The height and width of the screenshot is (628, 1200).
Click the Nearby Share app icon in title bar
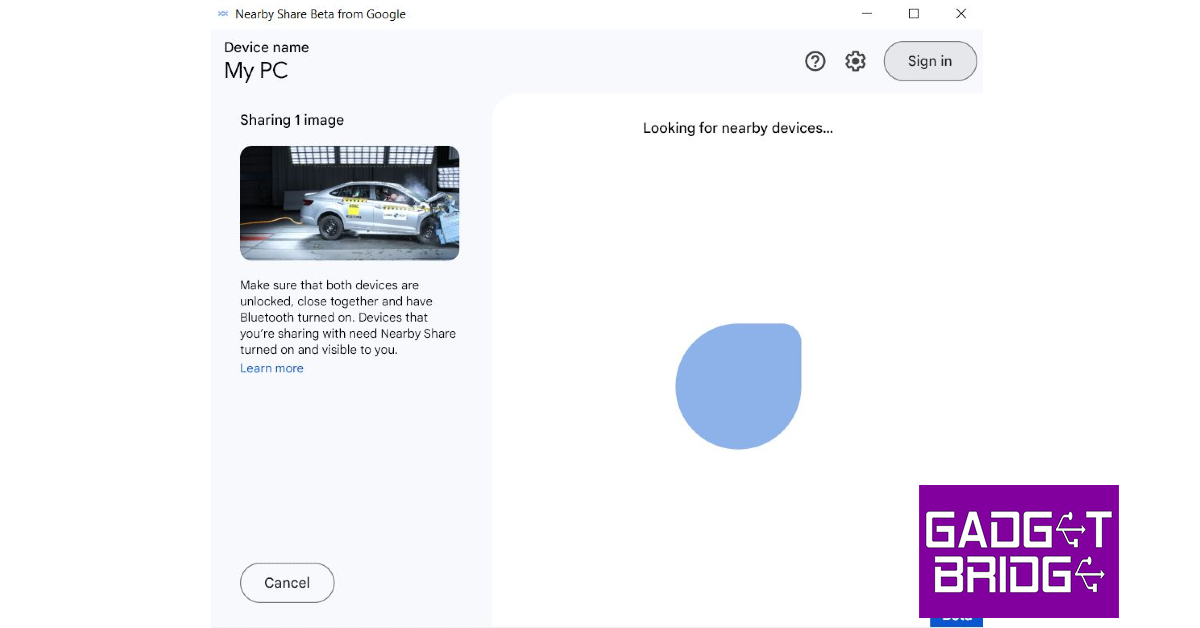[x=223, y=14]
